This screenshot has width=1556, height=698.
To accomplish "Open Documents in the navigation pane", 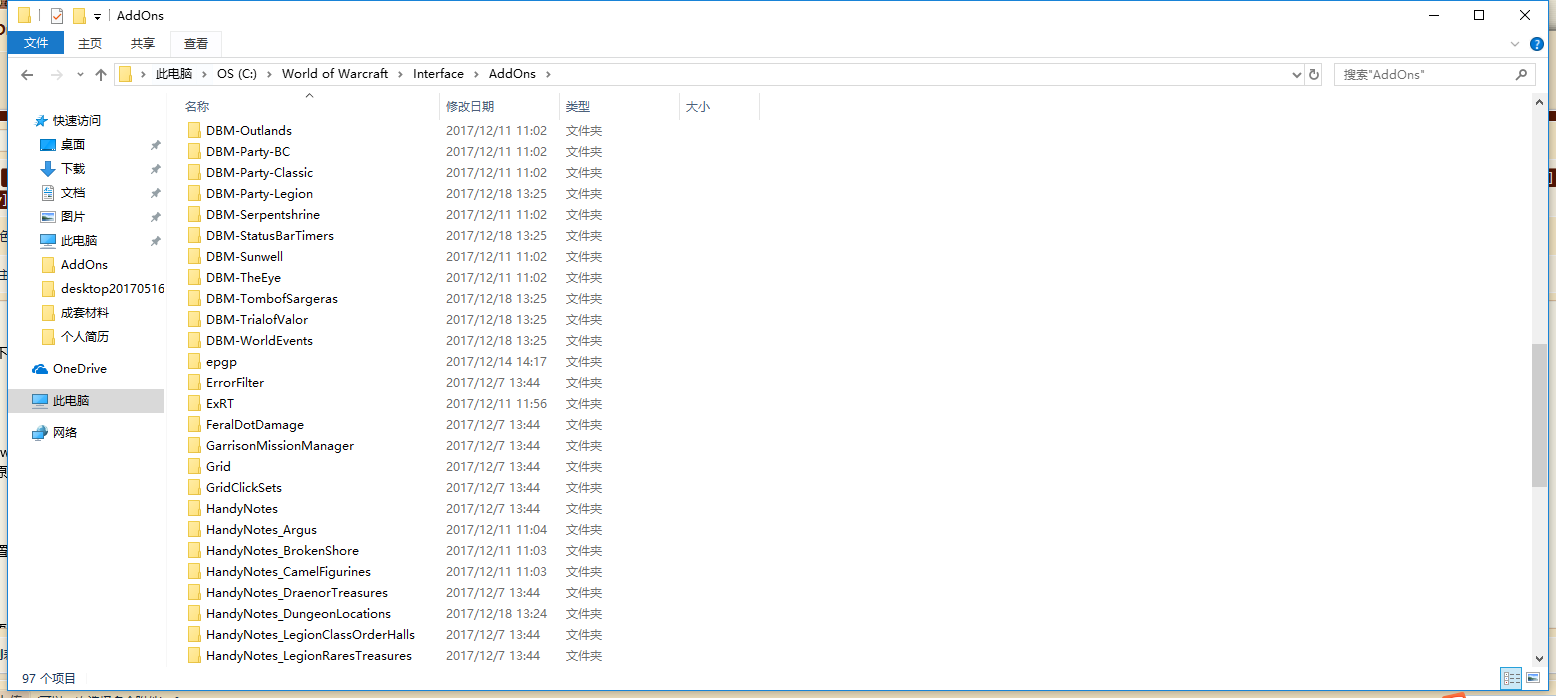I will point(73,193).
